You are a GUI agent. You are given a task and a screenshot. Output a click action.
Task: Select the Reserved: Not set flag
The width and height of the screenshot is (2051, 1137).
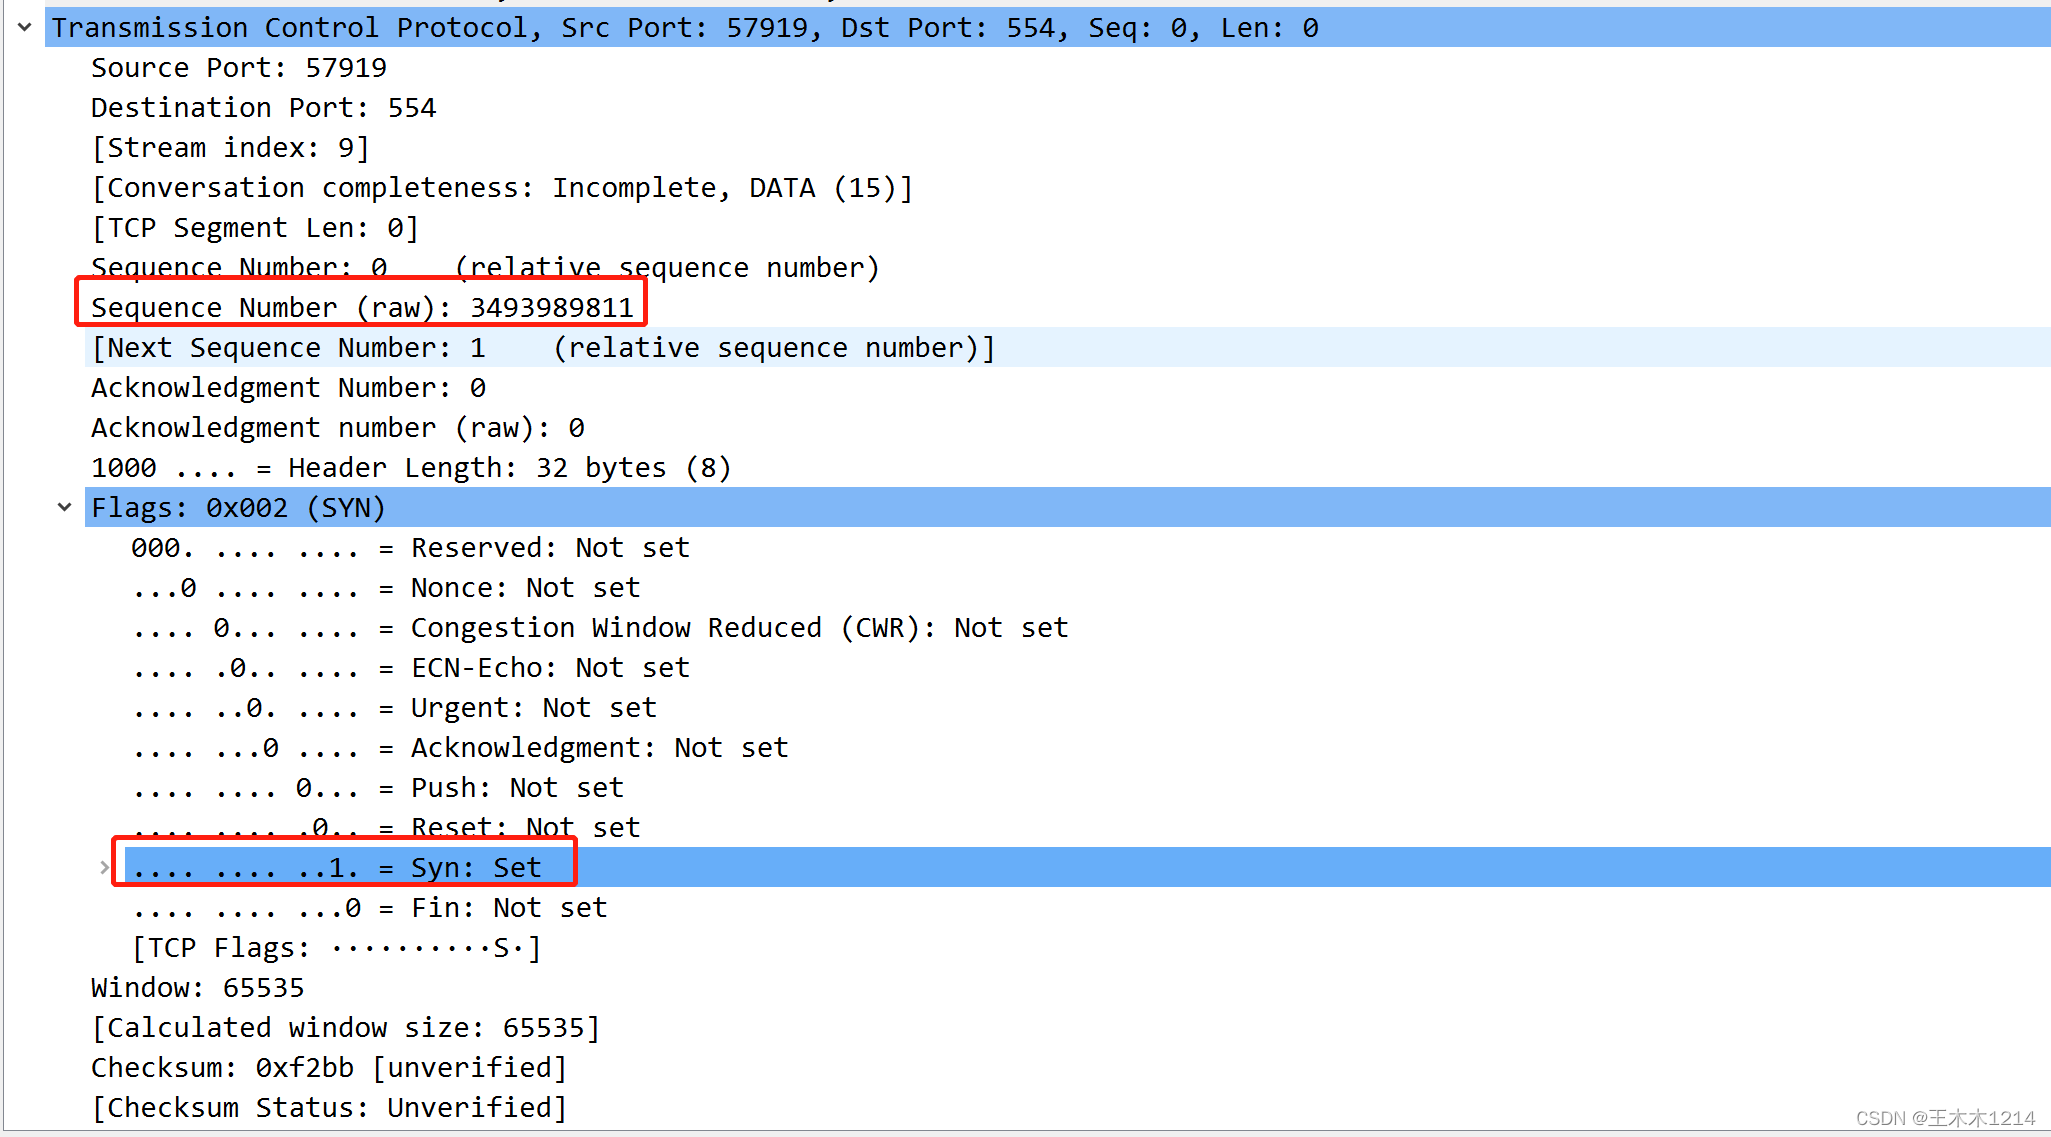pos(410,548)
